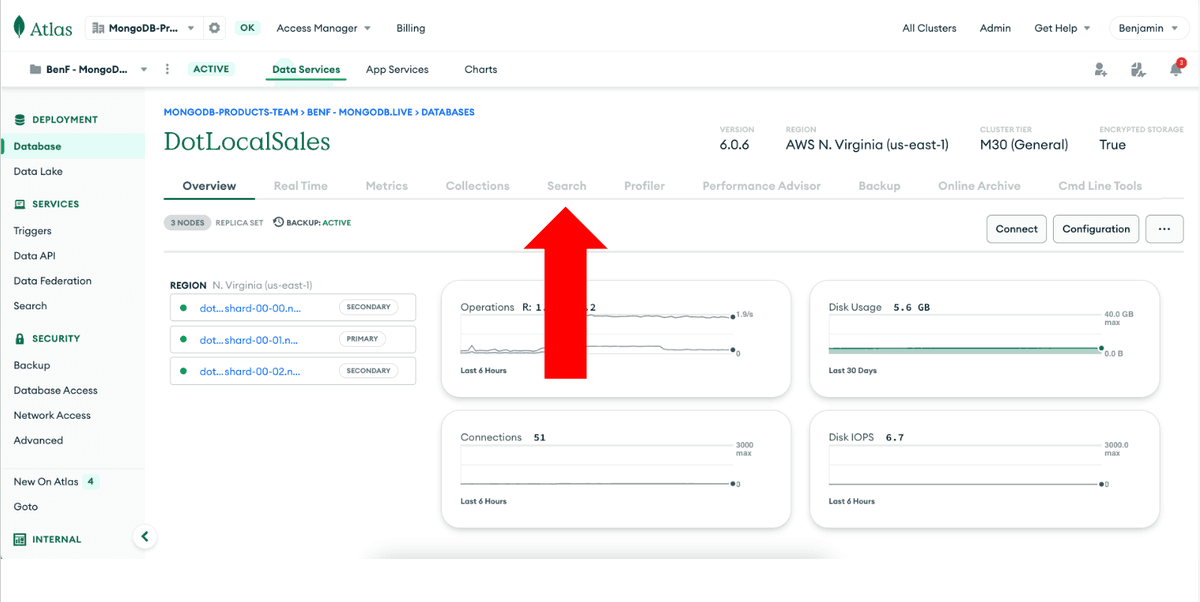Open the Disk Usage chart

[983, 338]
